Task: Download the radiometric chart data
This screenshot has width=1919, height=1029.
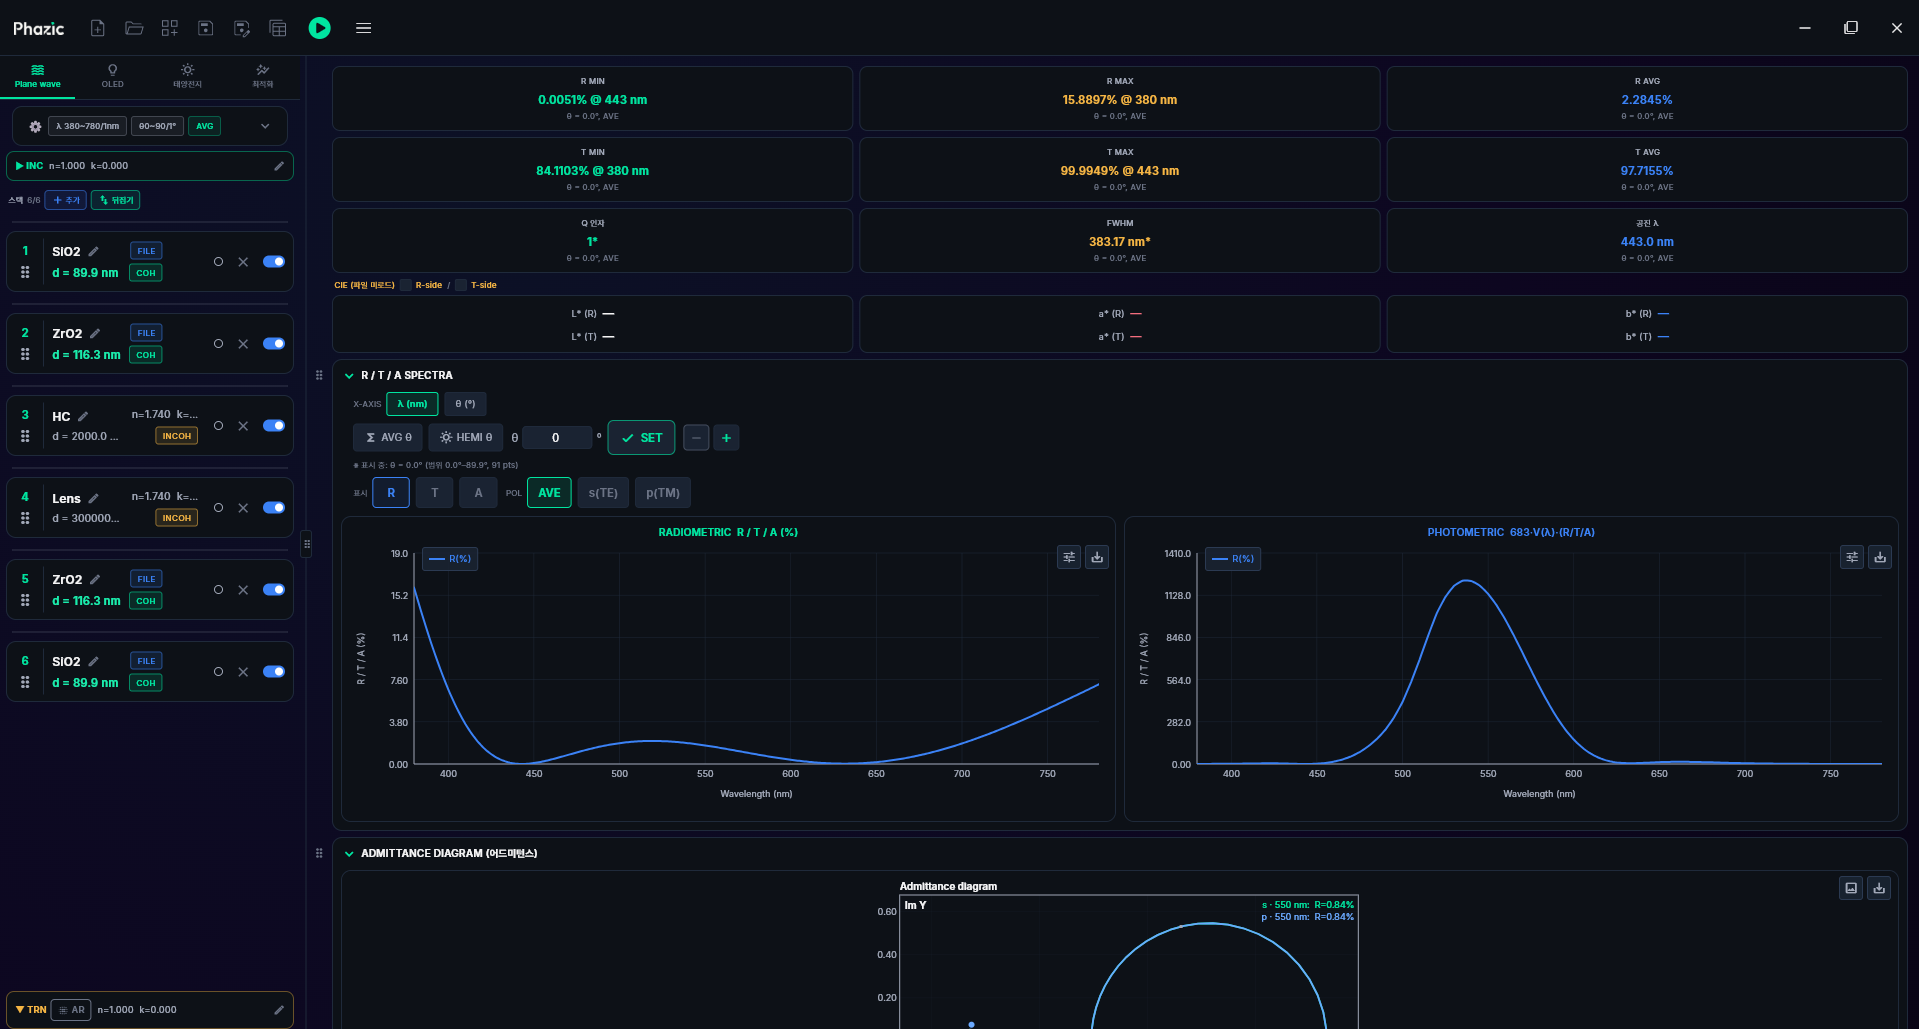Action: tap(1097, 557)
